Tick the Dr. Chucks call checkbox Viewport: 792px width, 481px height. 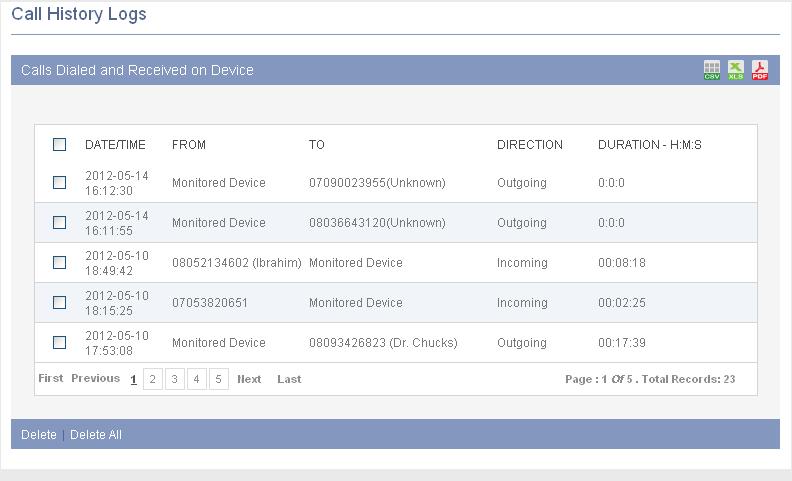pos(60,342)
